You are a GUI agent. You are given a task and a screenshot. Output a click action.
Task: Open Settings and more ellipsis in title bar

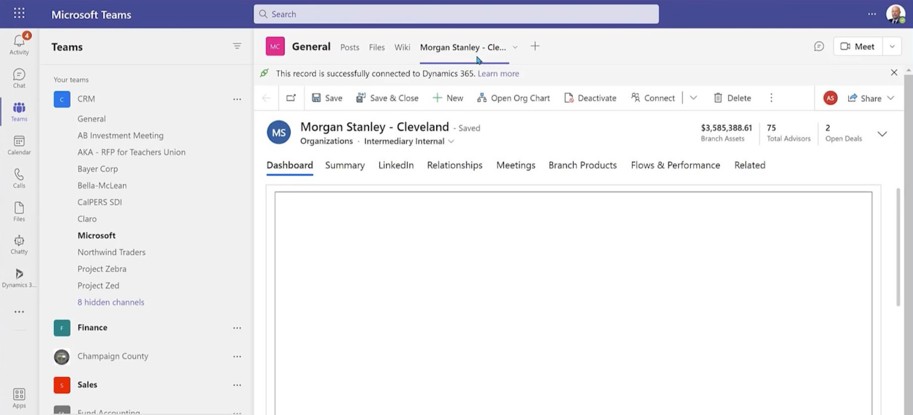(872, 14)
